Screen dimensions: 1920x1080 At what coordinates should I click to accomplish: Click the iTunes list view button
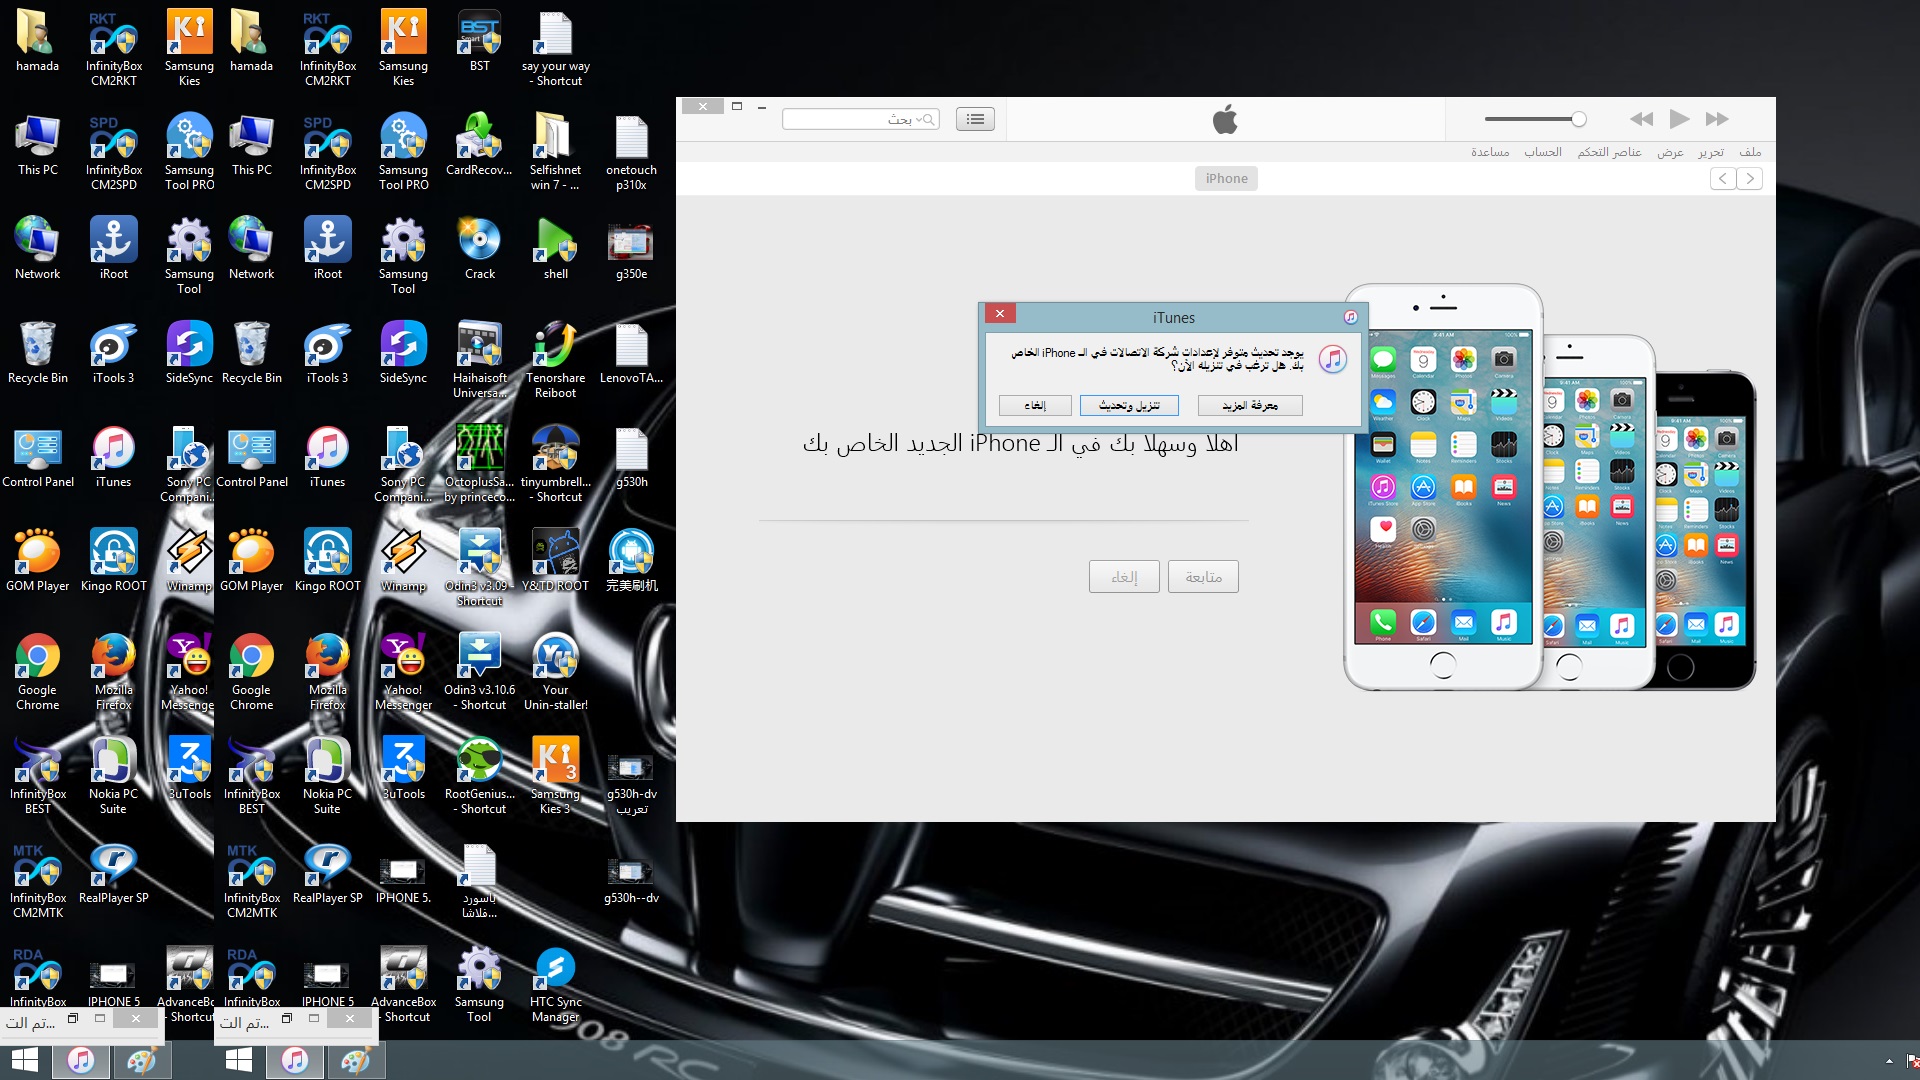975,119
